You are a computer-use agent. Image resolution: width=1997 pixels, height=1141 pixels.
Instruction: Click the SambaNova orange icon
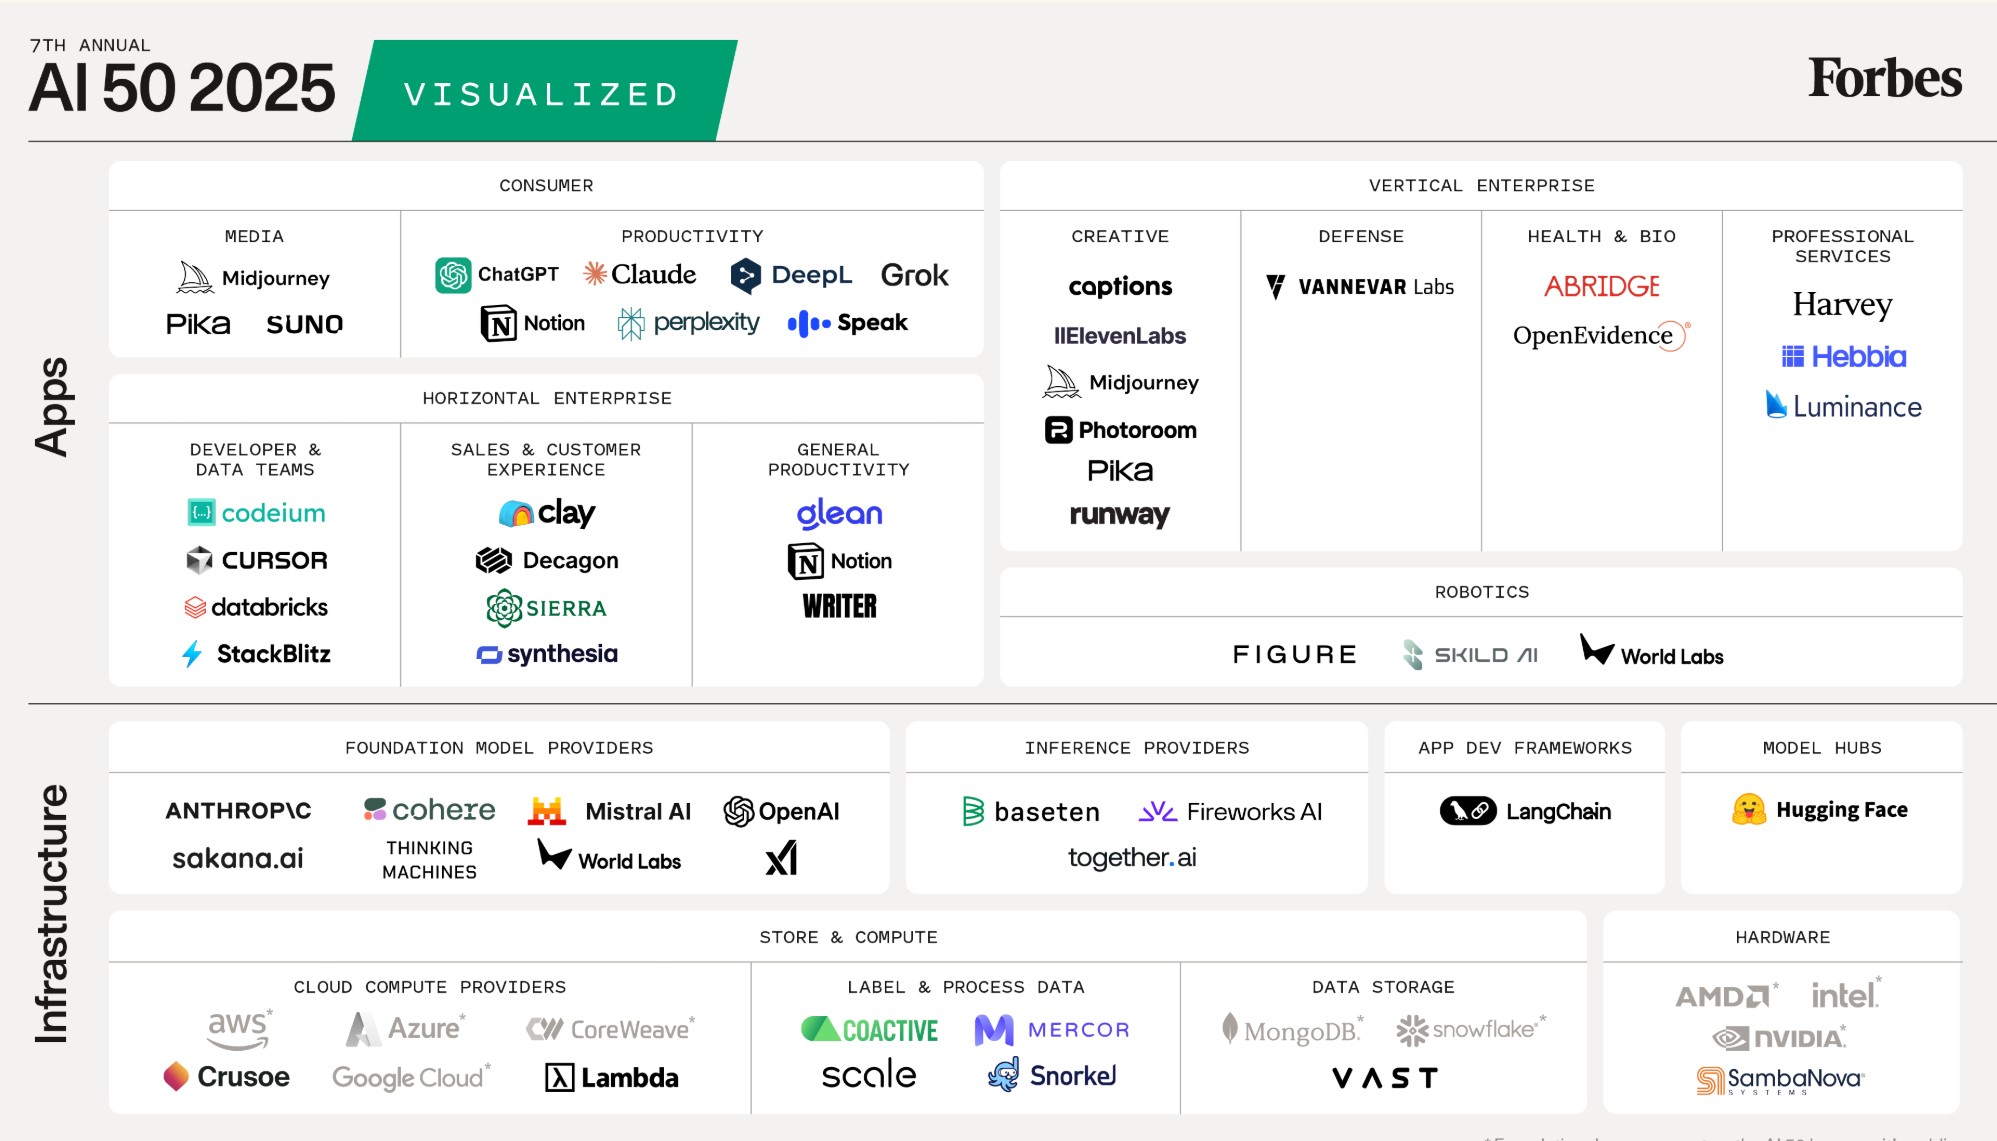[x=1711, y=1080]
